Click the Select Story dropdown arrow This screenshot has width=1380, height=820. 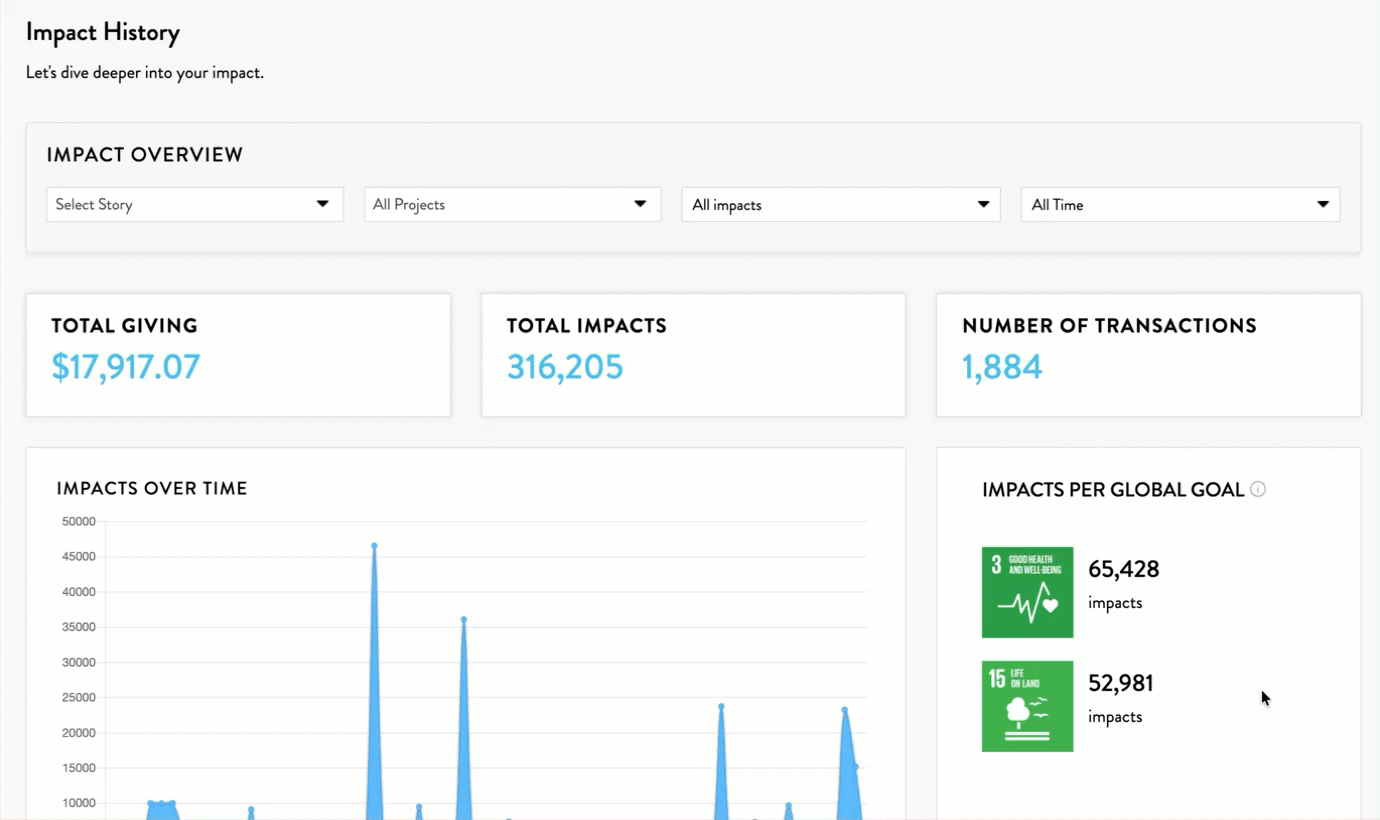coord(323,204)
